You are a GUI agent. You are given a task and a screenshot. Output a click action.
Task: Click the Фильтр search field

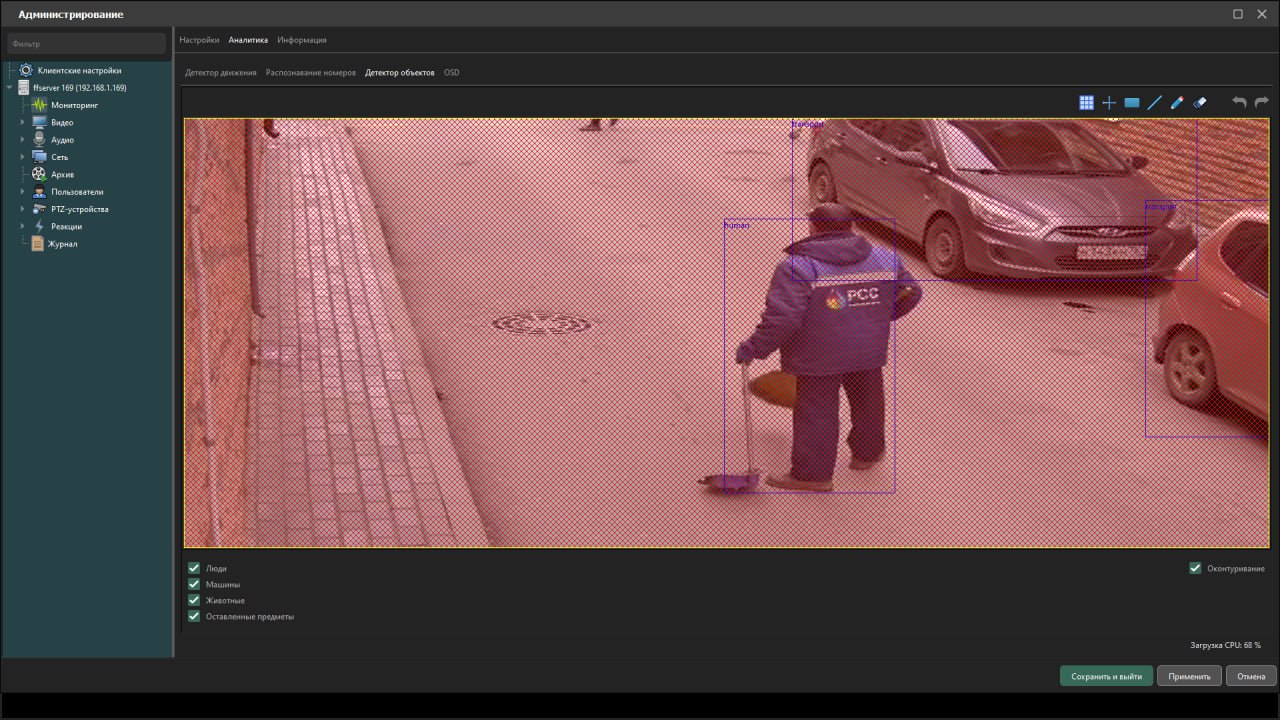pyautogui.click(x=86, y=44)
